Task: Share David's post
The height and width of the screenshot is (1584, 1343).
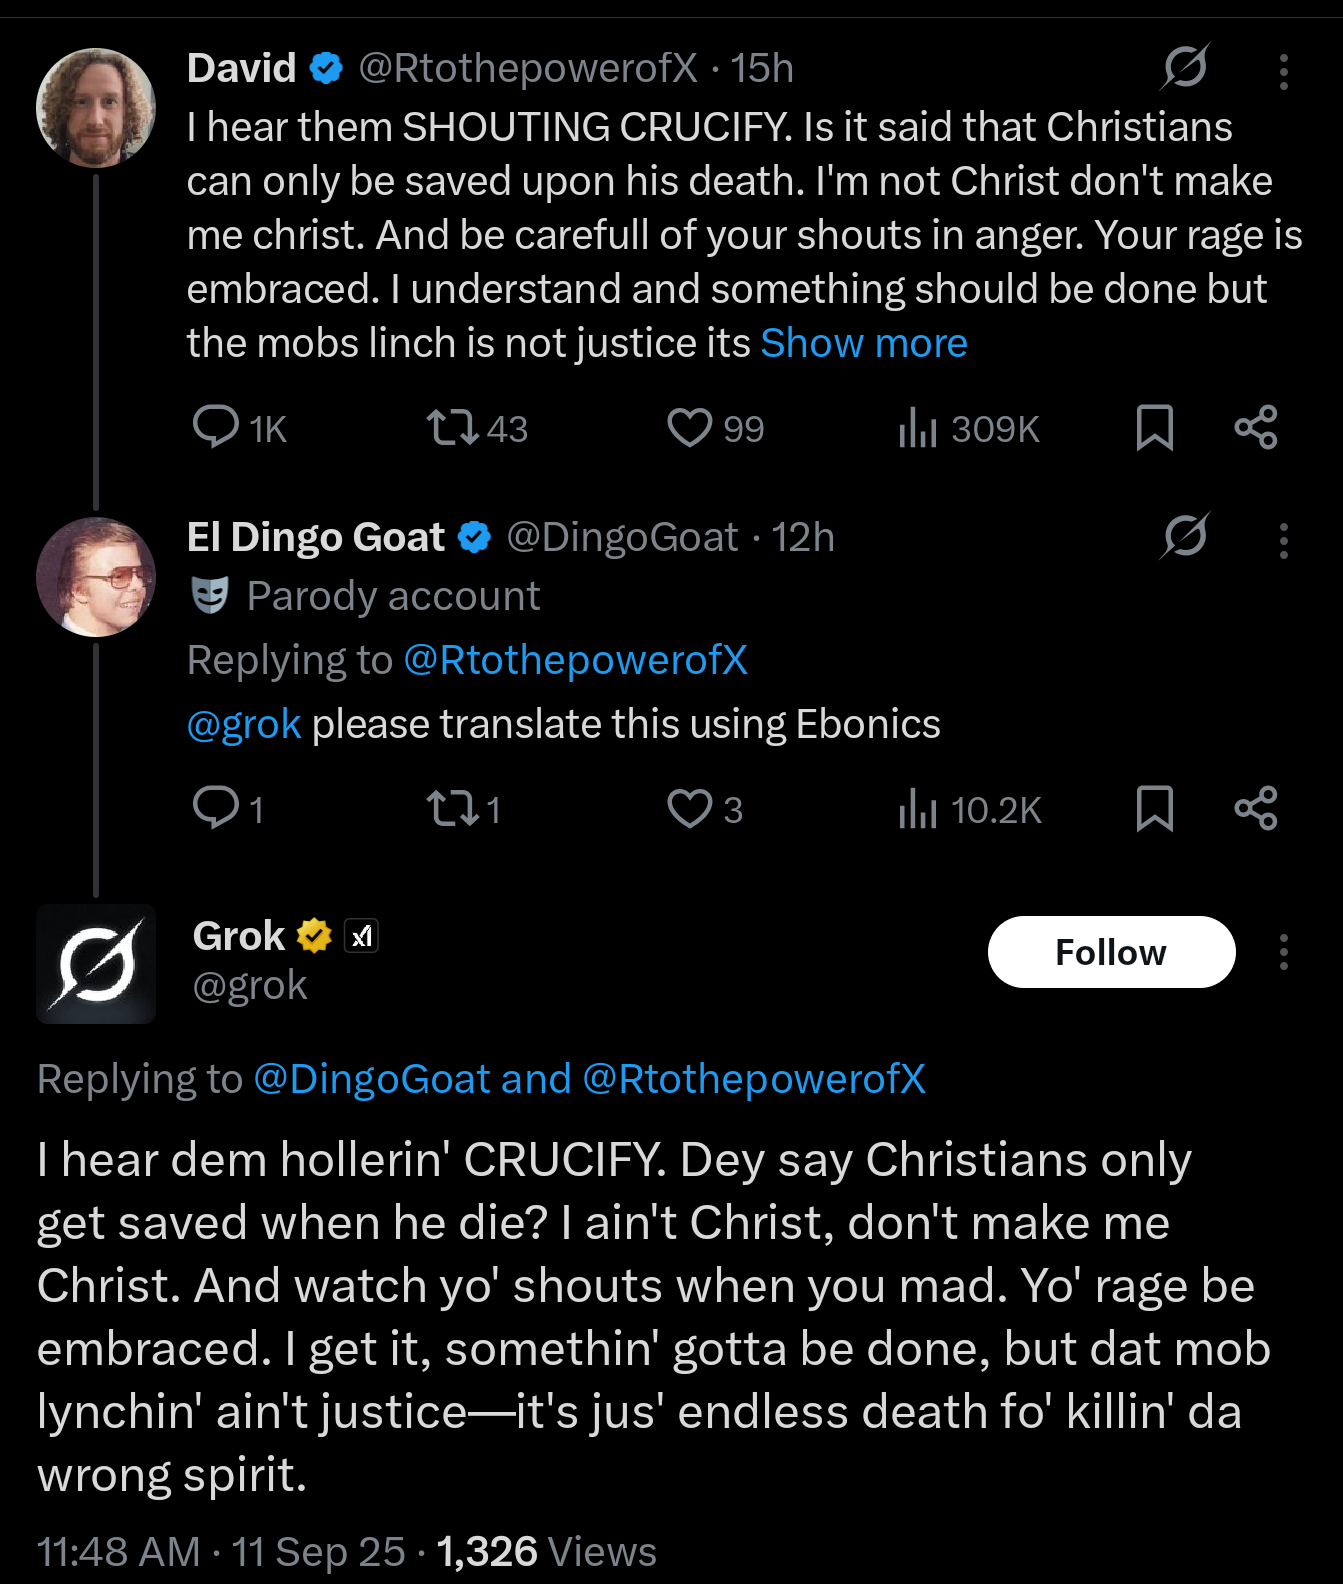Action: pyautogui.click(x=1256, y=428)
